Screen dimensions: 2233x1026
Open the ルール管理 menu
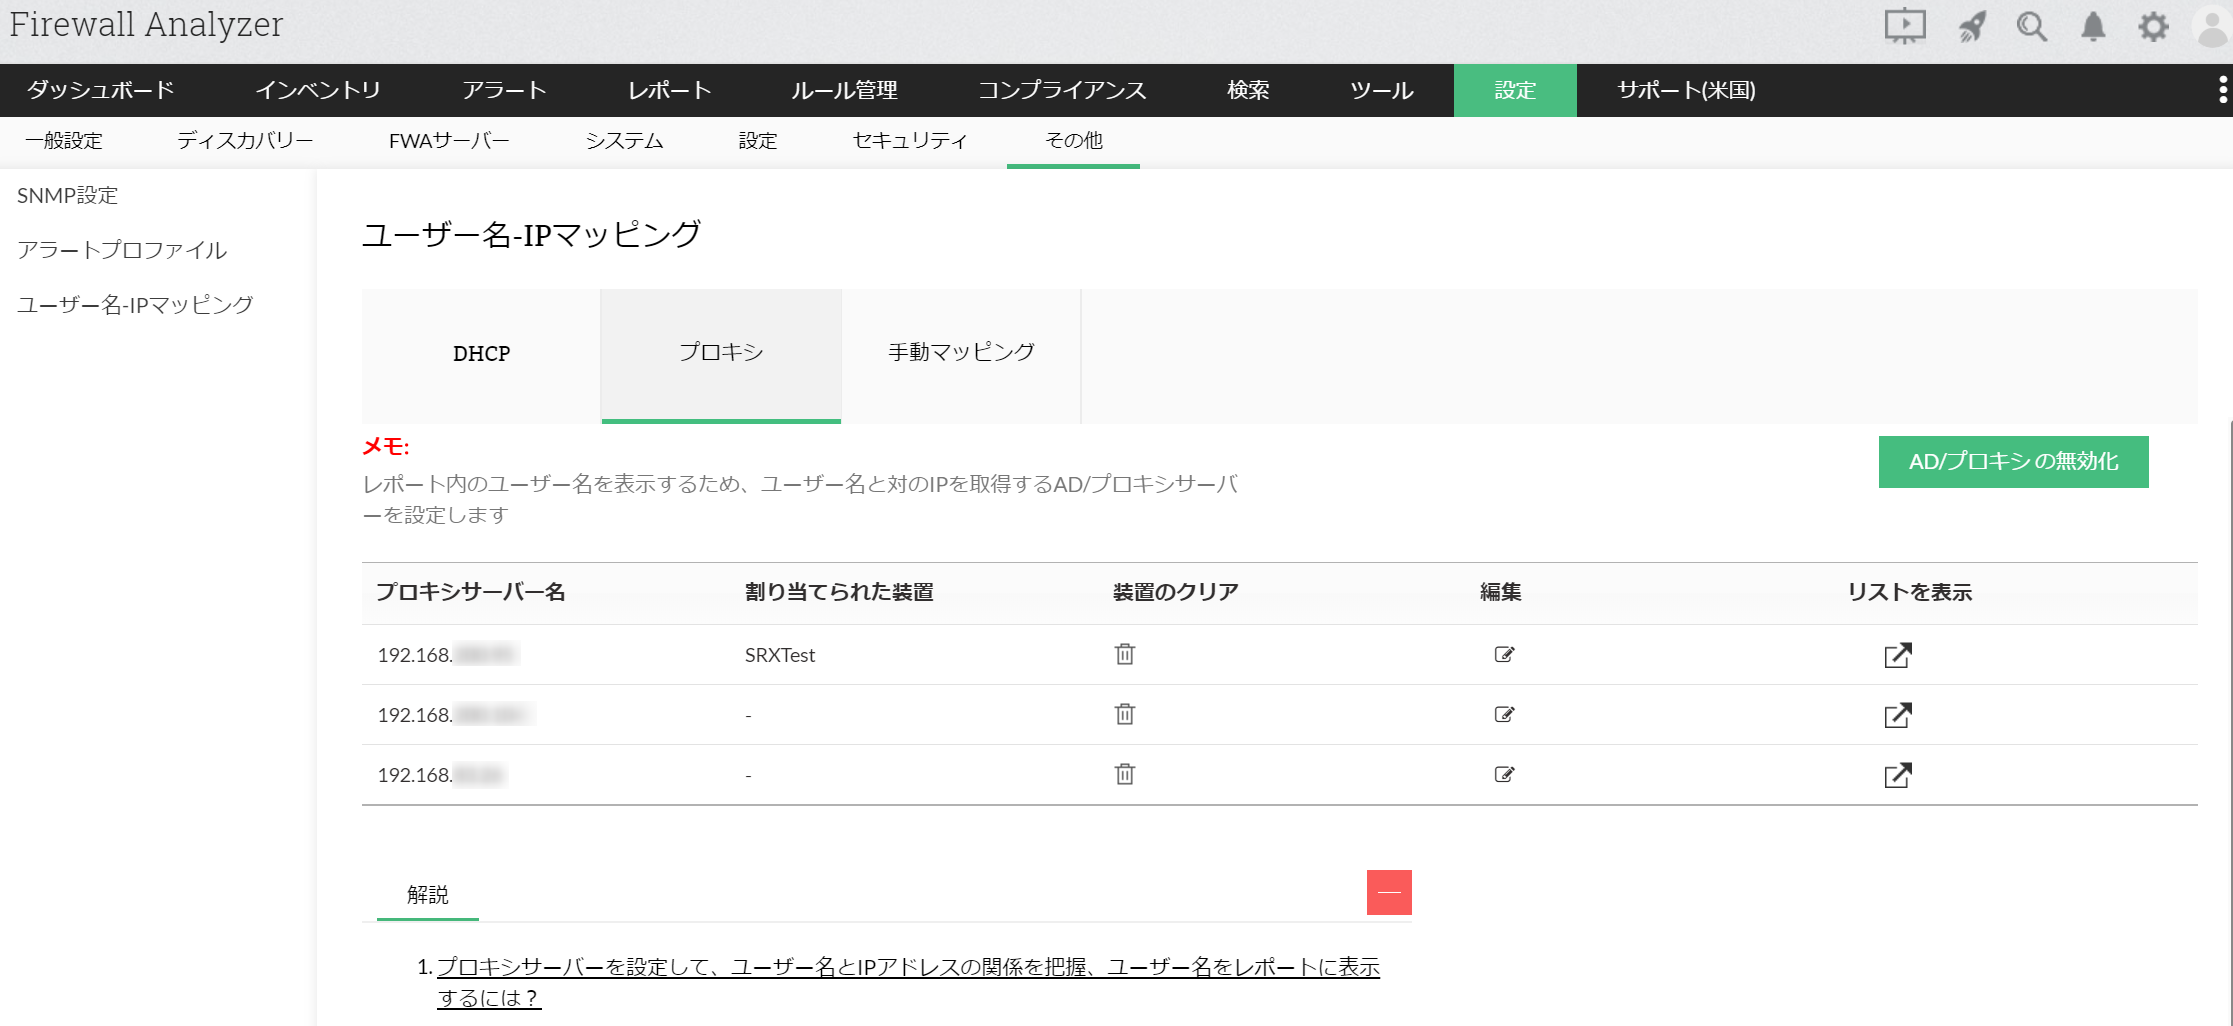[x=844, y=90]
